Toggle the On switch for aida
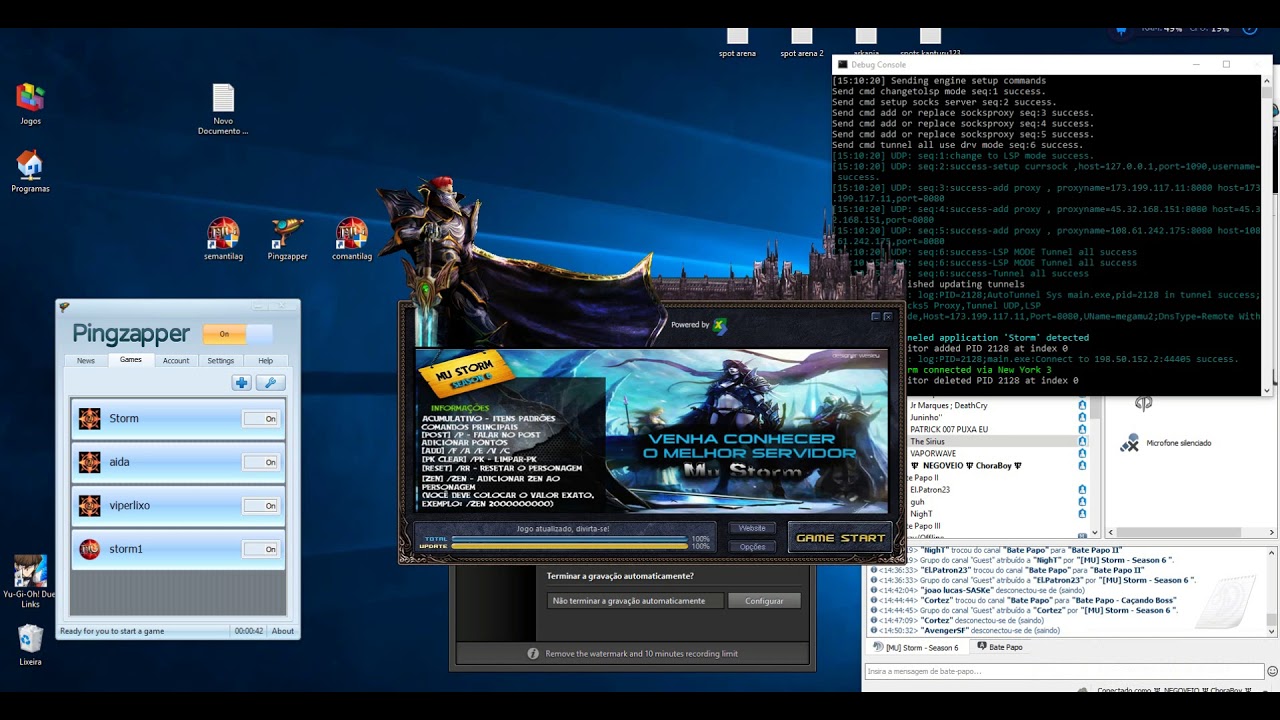Viewport: 1280px width, 720px height. 260,462
